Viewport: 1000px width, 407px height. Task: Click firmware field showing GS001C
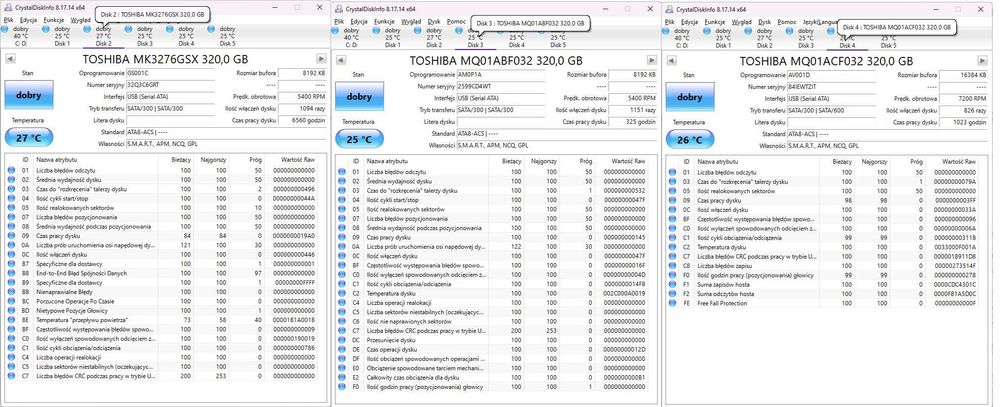tap(170, 73)
